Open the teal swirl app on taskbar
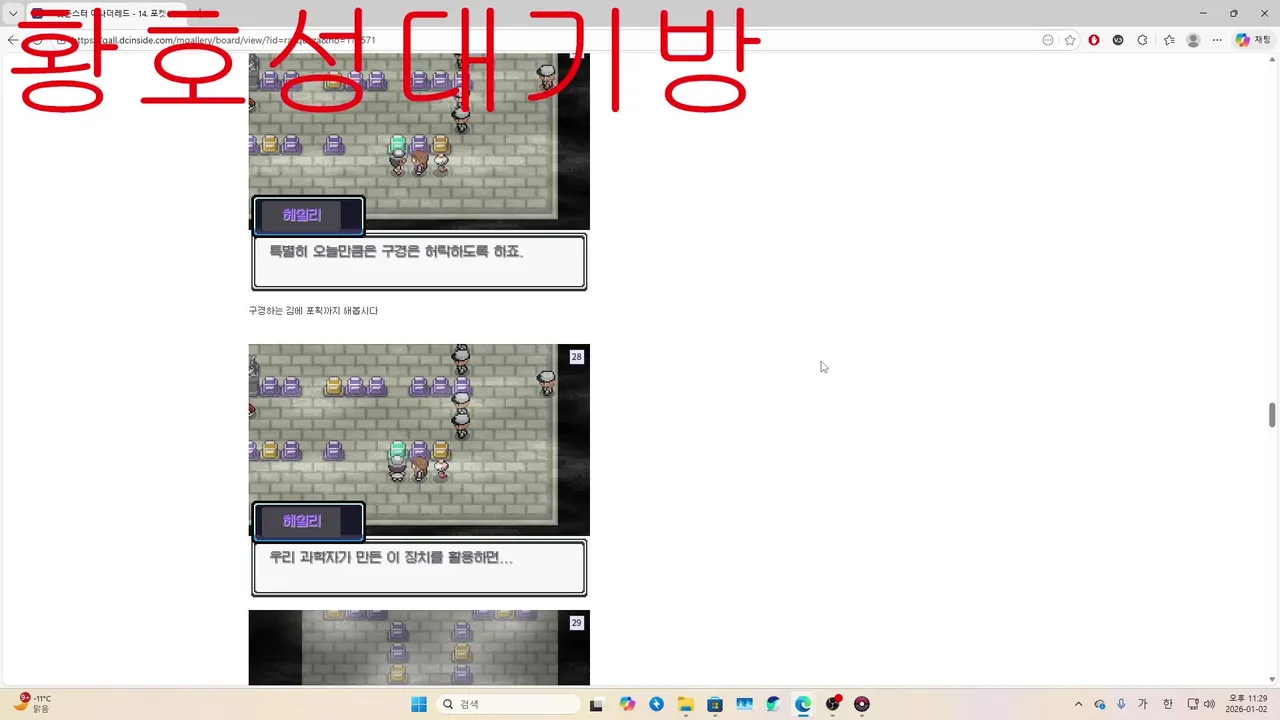Image resolution: width=1280 pixels, height=720 pixels. click(x=773, y=704)
